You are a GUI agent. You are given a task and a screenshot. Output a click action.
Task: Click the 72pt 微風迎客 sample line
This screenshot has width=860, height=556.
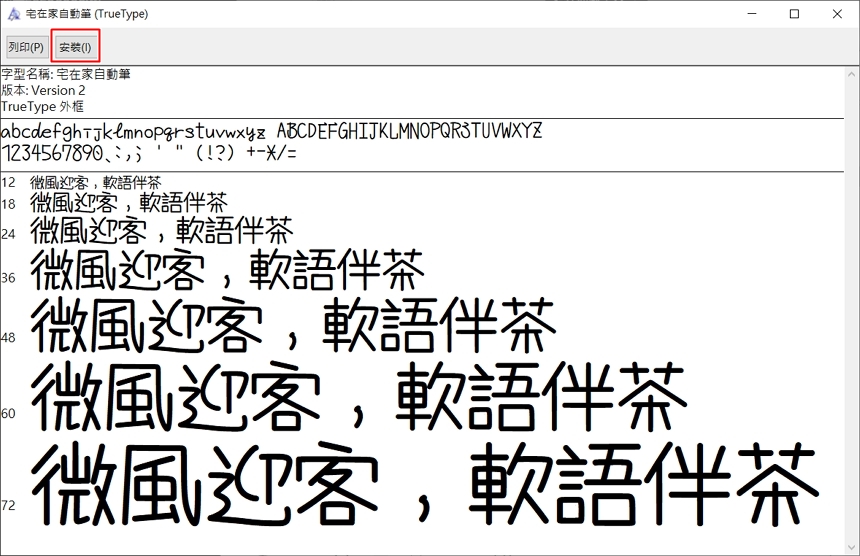[x=425, y=483]
